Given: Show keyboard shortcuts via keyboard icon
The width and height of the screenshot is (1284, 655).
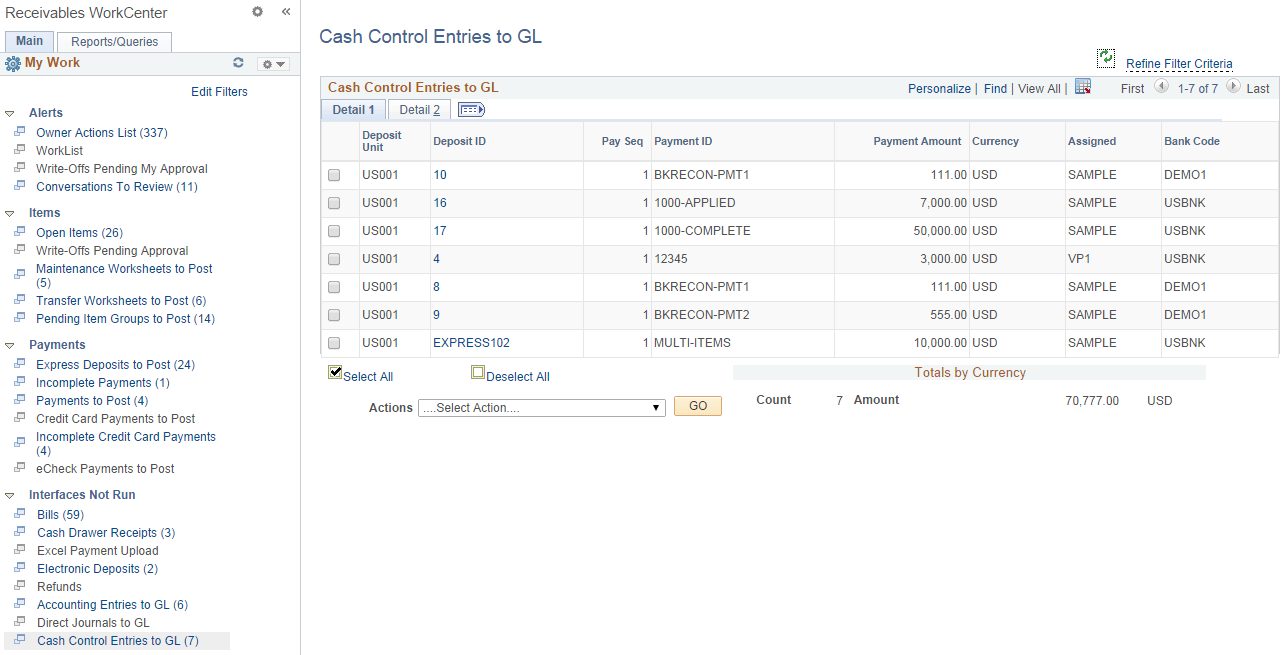Looking at the screenshot, I should pos(470,109).
